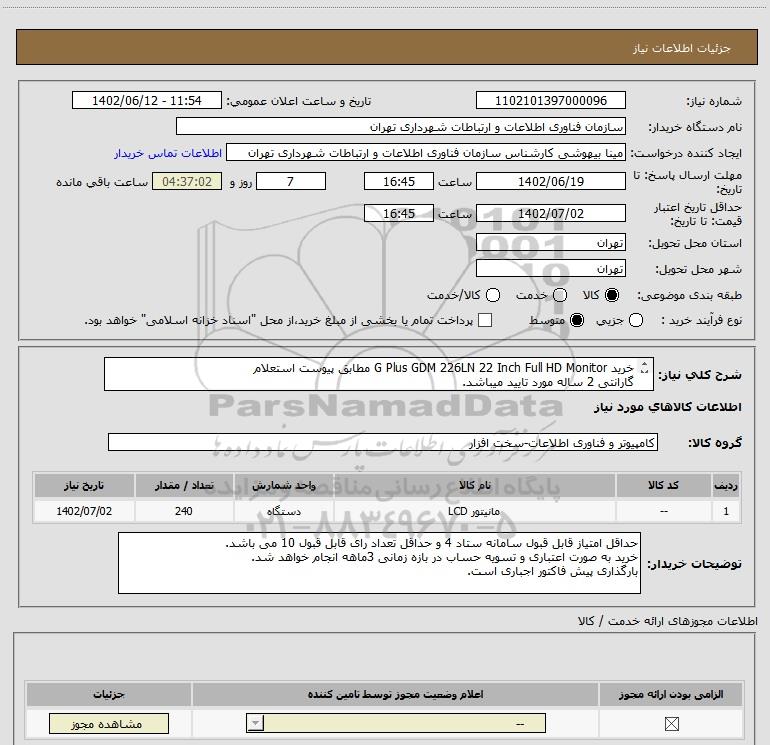
Task: Click the need date cell 1402/07/02
Action: click(x=84, y=511)
